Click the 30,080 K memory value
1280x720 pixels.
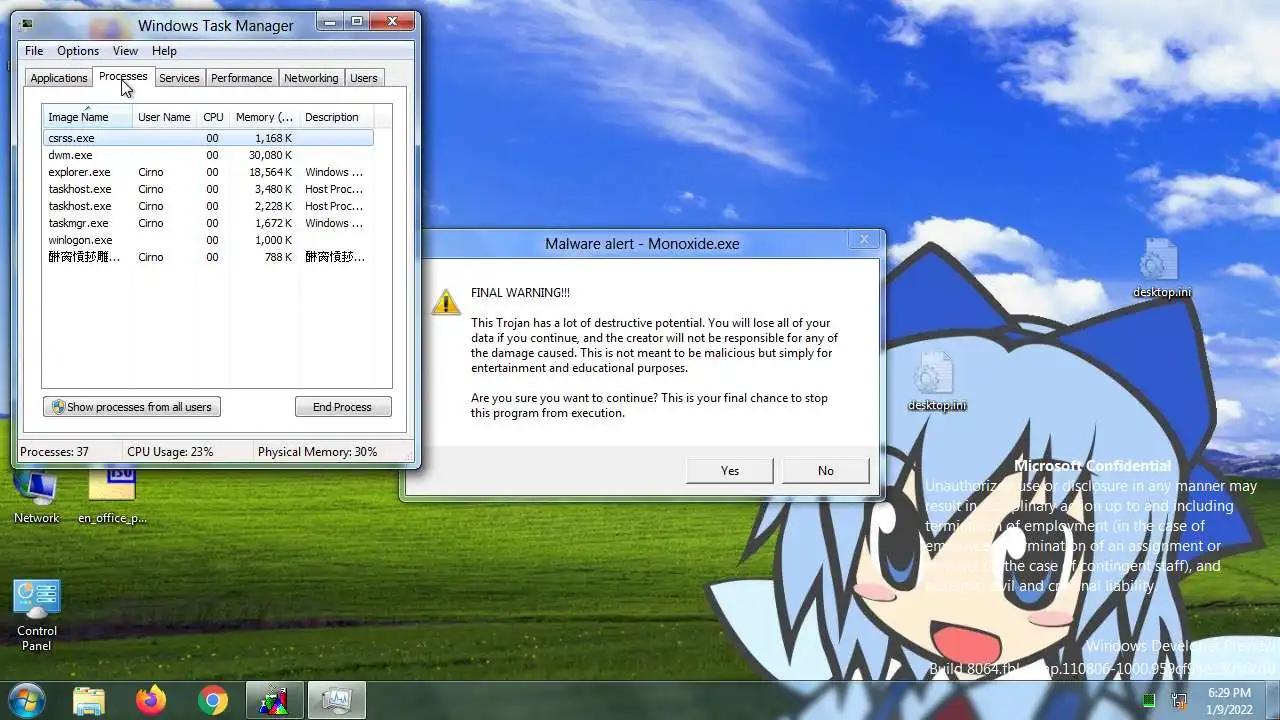click(270, 155)
